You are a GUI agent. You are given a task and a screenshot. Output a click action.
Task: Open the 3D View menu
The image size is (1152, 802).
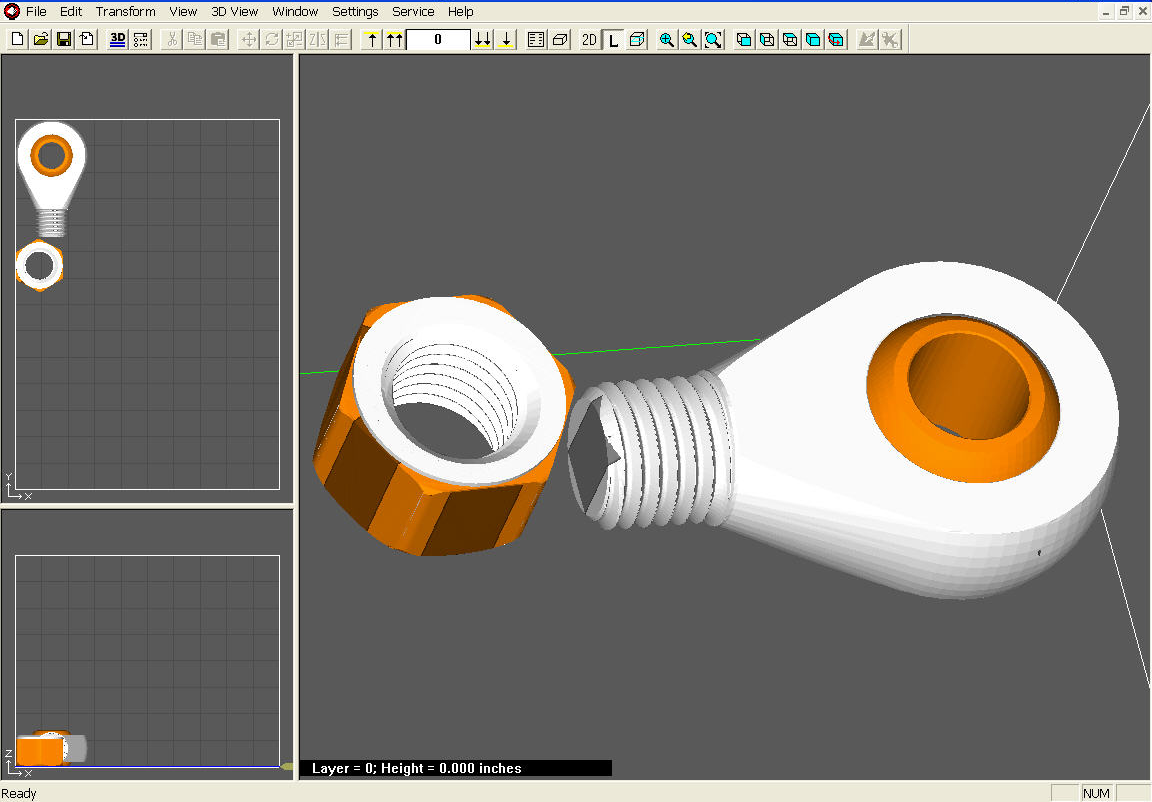234,11
